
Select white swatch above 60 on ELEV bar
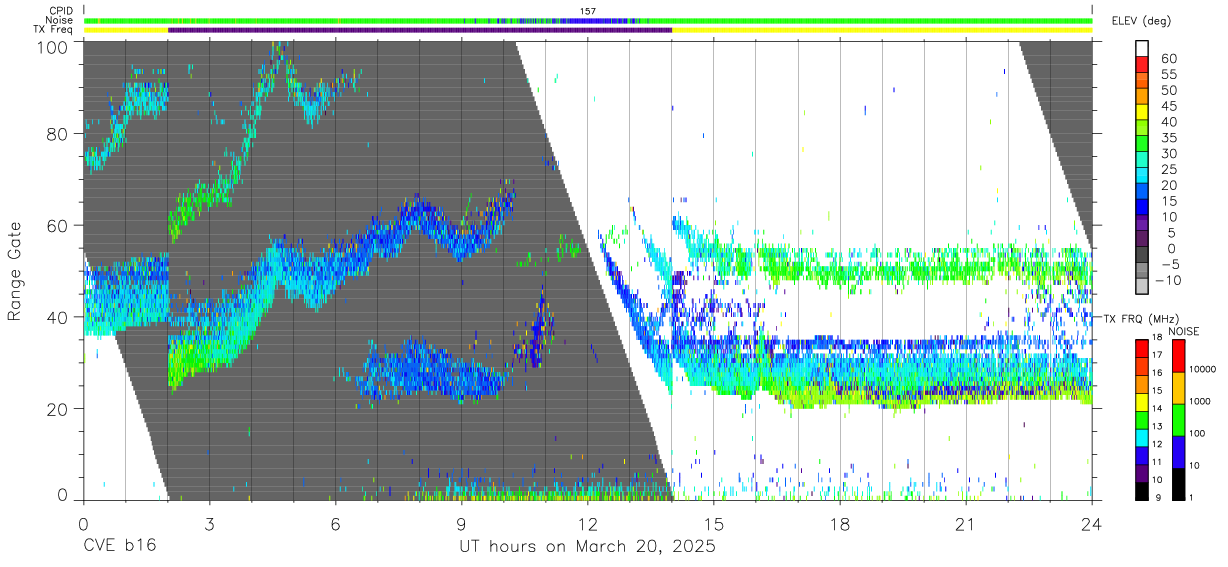pyautogui.click(x=1142, y=50)
